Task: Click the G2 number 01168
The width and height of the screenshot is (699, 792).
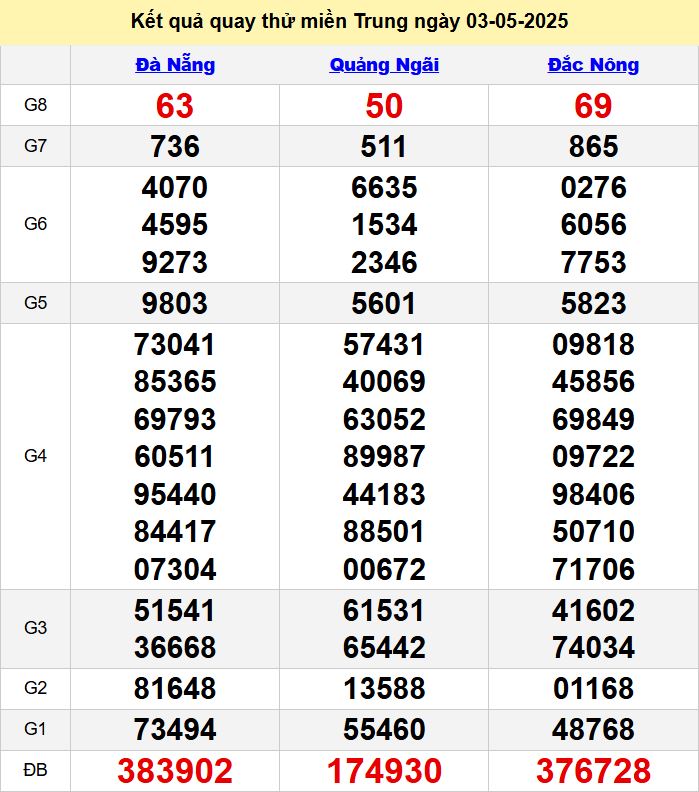Action: click(593, 688)
